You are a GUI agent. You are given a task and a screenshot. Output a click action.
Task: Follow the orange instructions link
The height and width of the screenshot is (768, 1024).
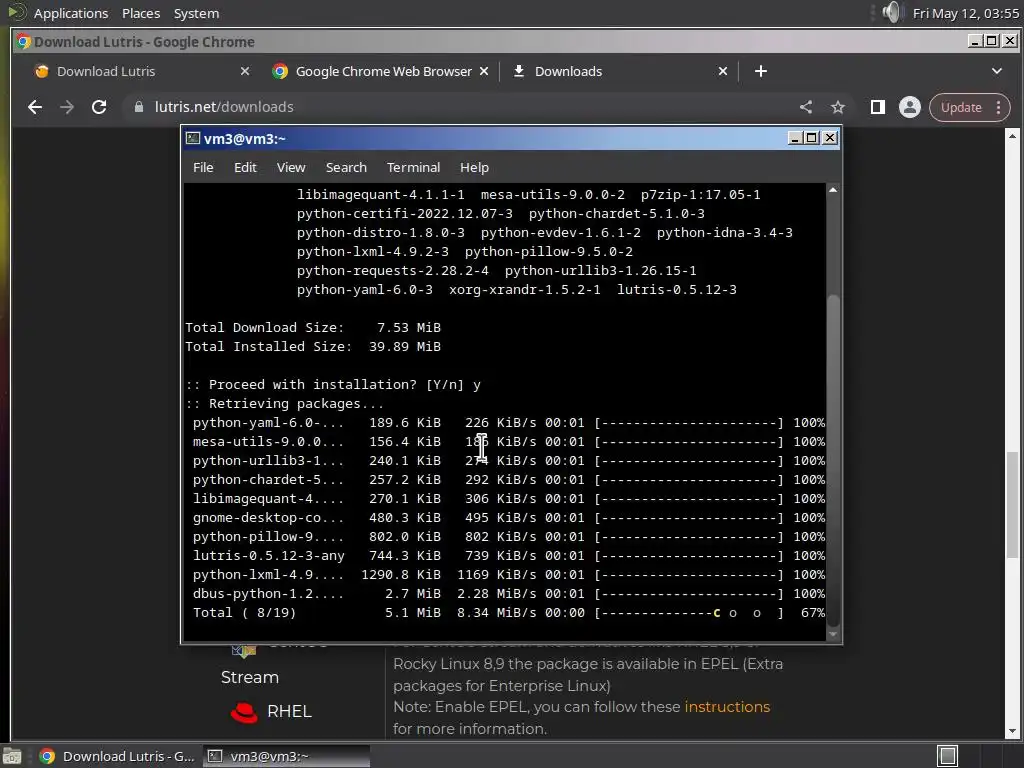pyautogui.click(x=727, y=707)
